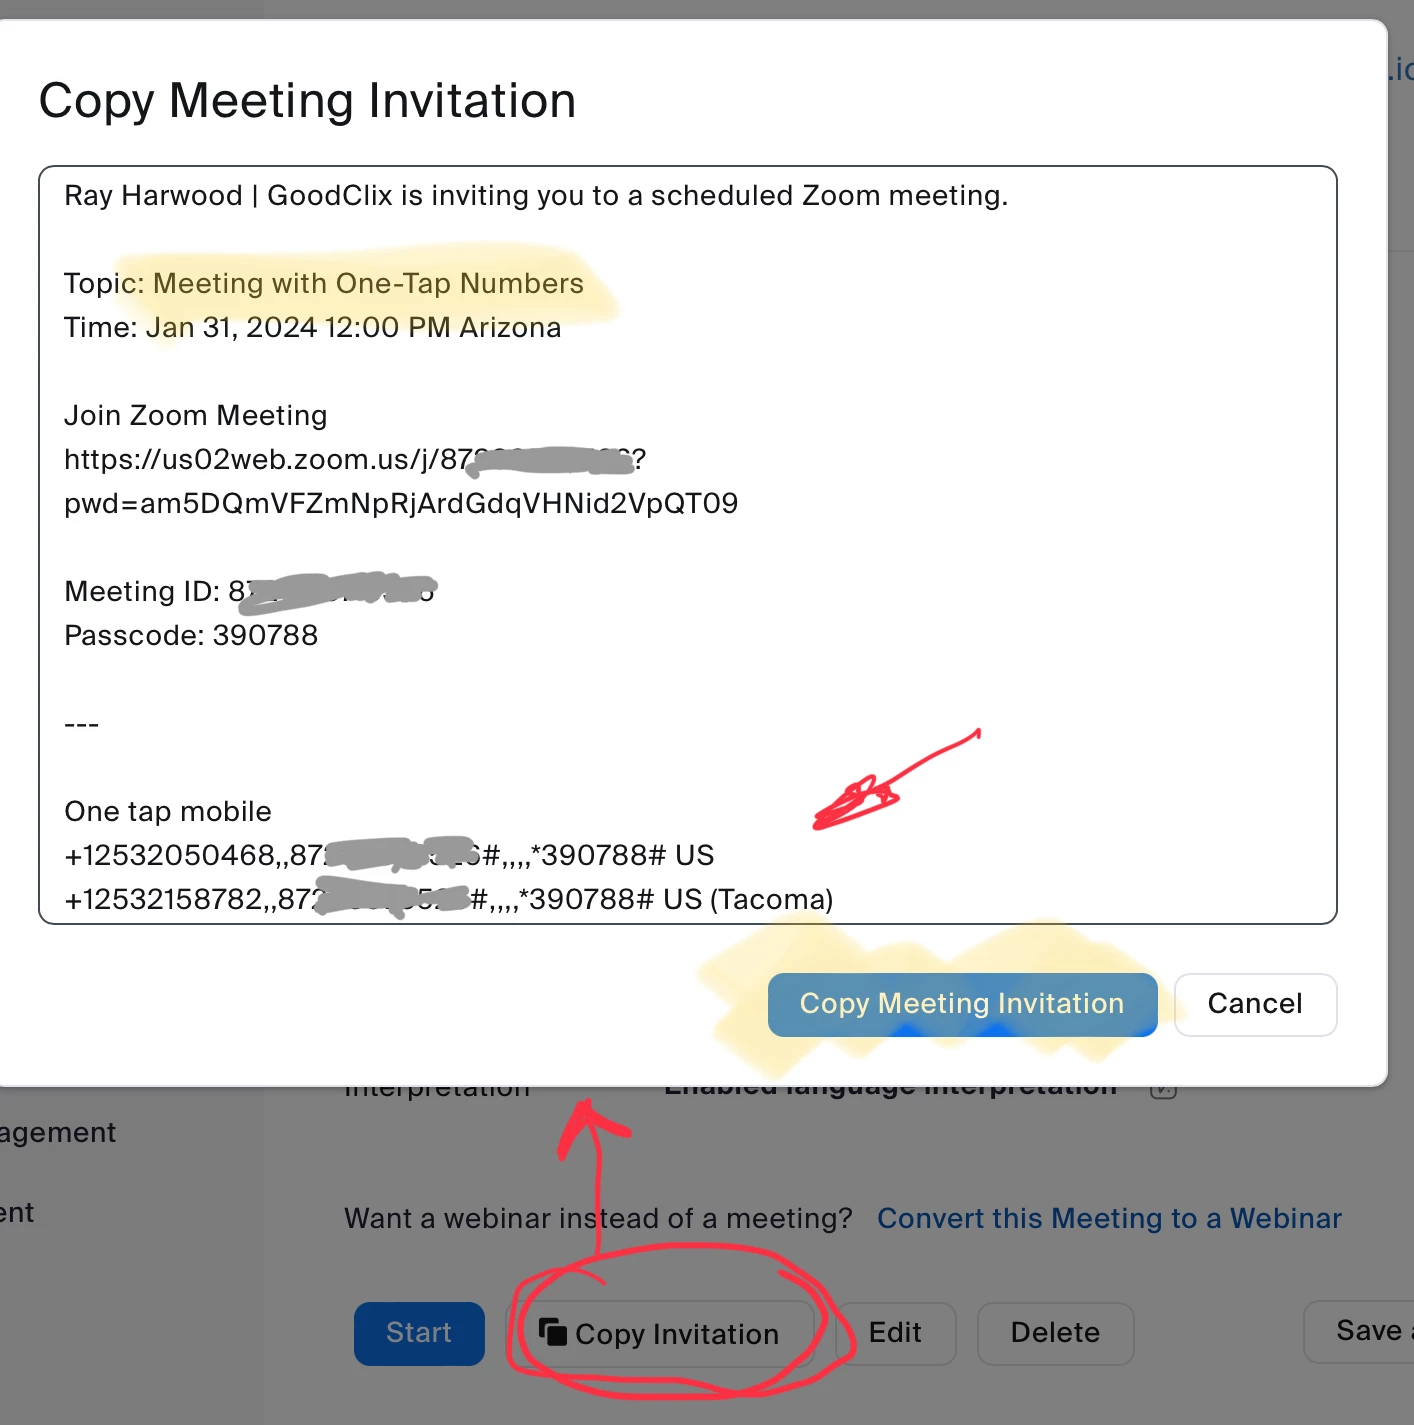Click the Join Zoom Meeting text
This screenshot has width=1414, height=1425.
196,416
